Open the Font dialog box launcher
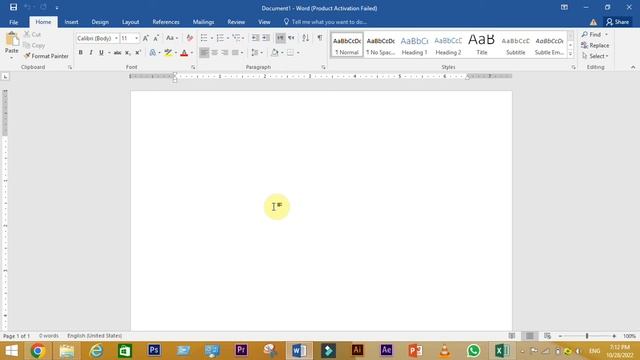 193,67
